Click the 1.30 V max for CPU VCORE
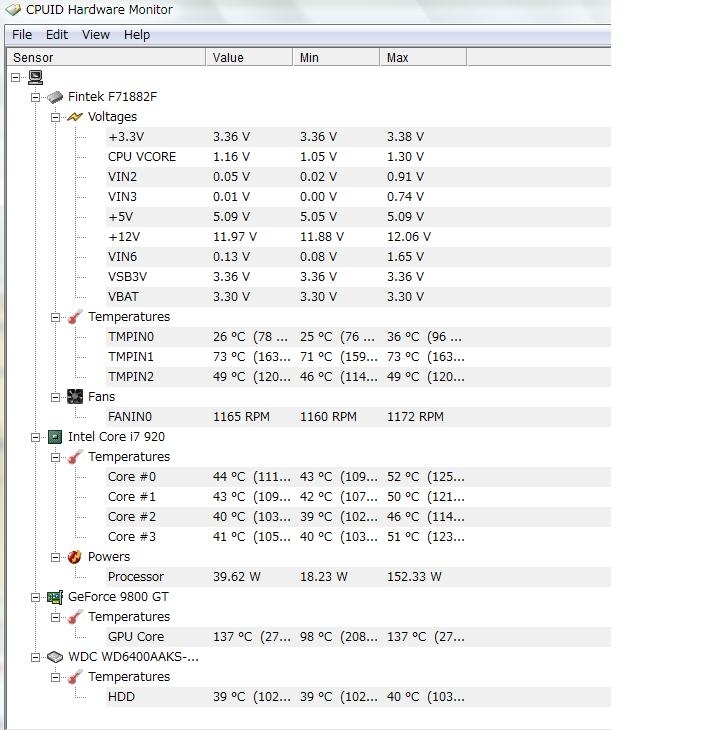 click(x=405, y=157)
